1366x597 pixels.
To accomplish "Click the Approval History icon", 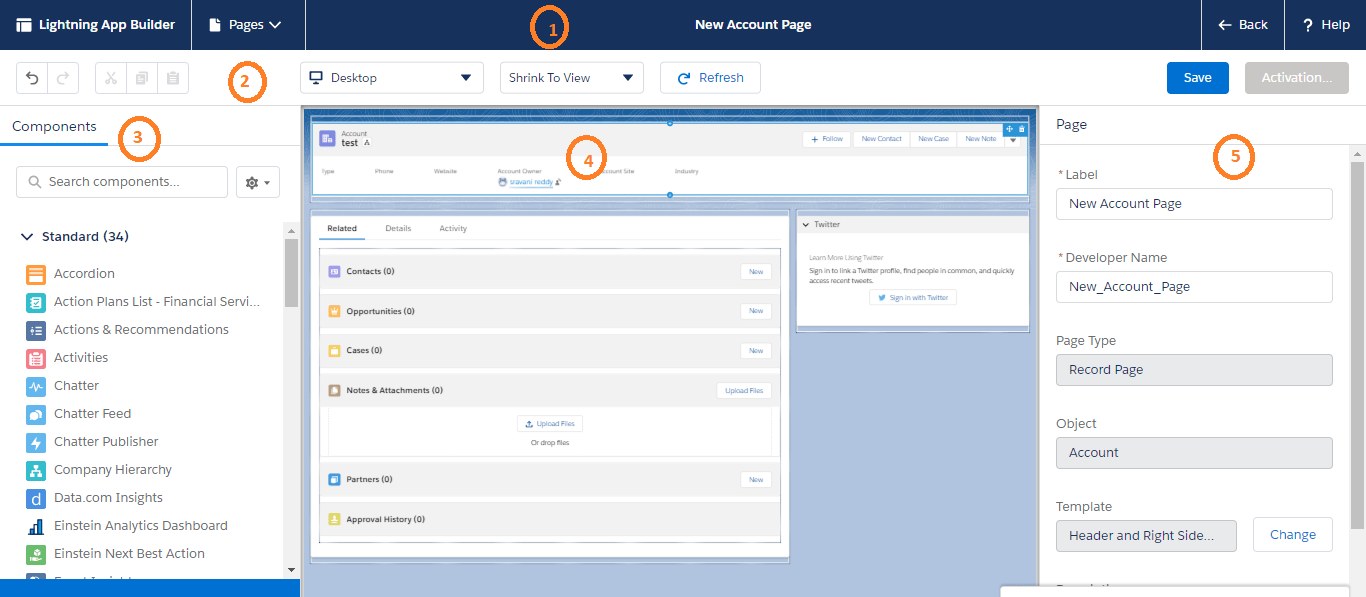I will (335, 520).
